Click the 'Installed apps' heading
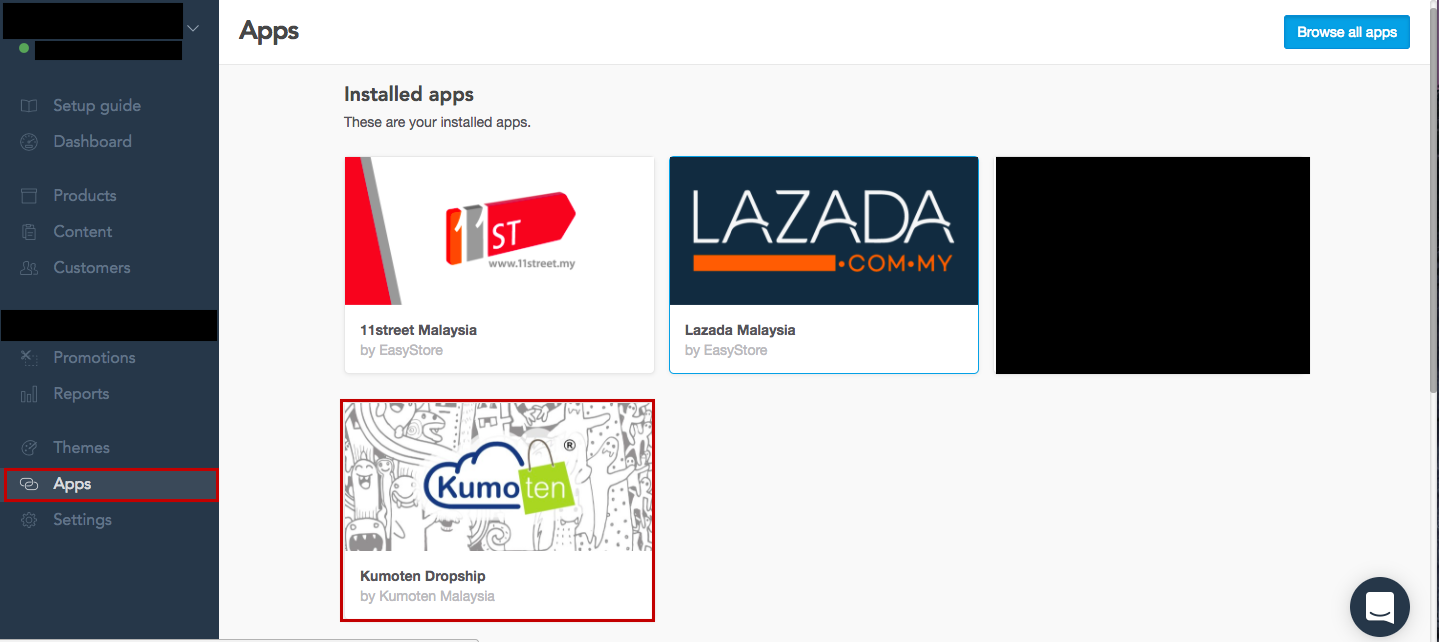Screen dimensions: 1439x642 click(409, 94)
